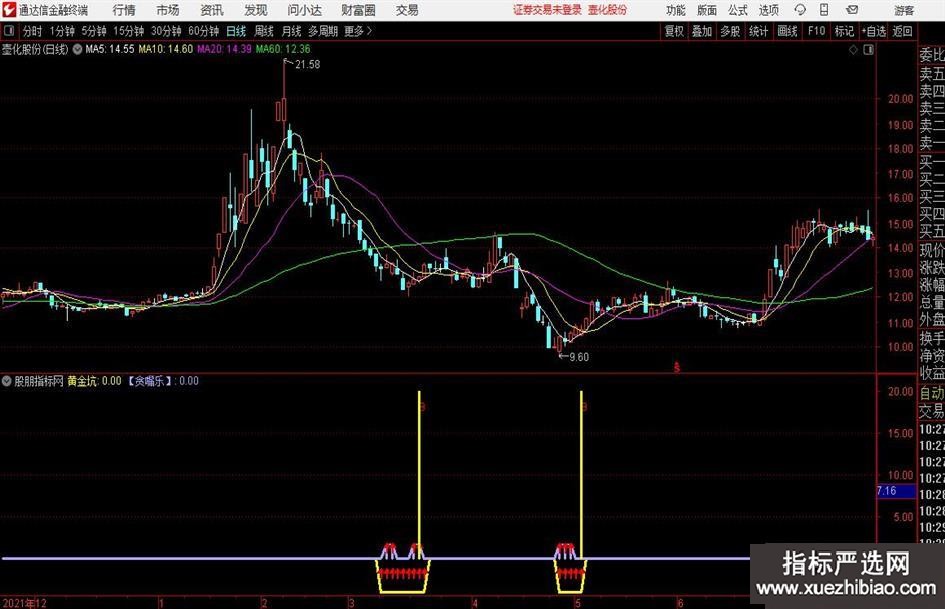Image resolution: width=945 pixels, height=609 pixels.
Task: Switch to the 5分钟 period tab
Action: coord(94,31)
